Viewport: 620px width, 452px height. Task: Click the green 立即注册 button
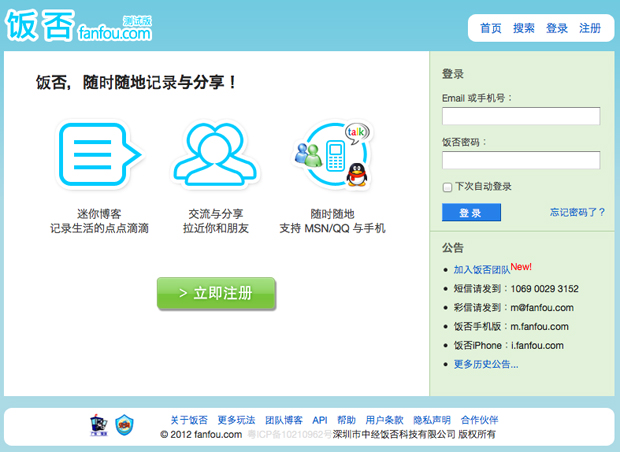216,293
